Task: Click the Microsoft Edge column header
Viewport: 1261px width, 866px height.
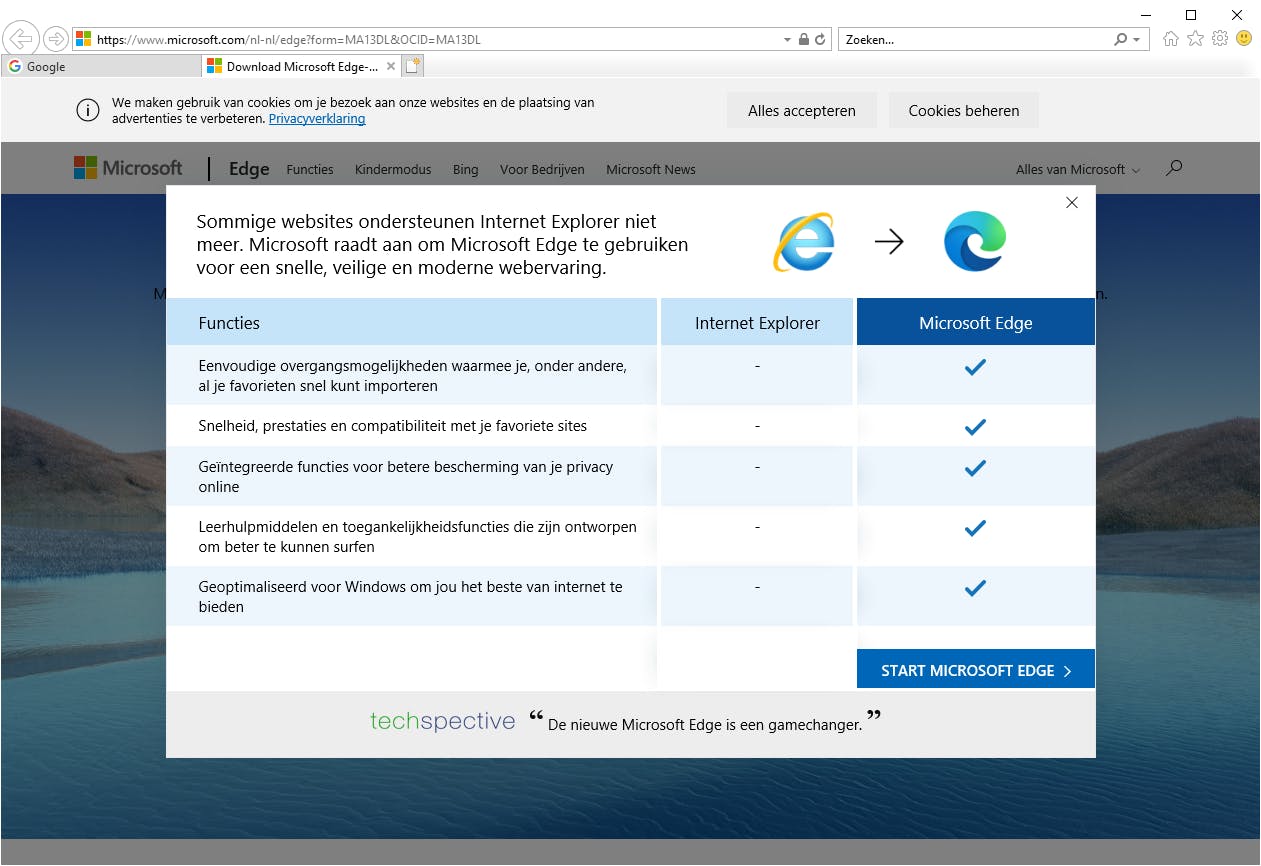Action: click(976, 323)
